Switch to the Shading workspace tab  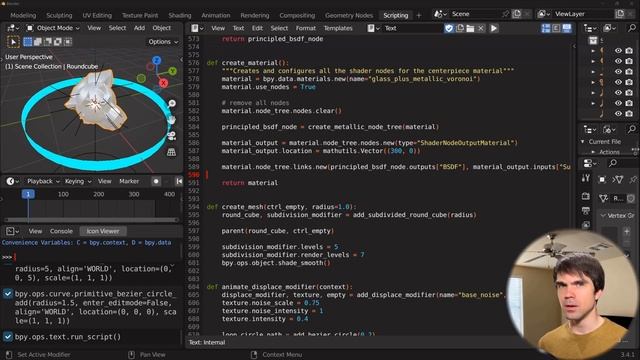pyautogui.click(x=180, y=16)
